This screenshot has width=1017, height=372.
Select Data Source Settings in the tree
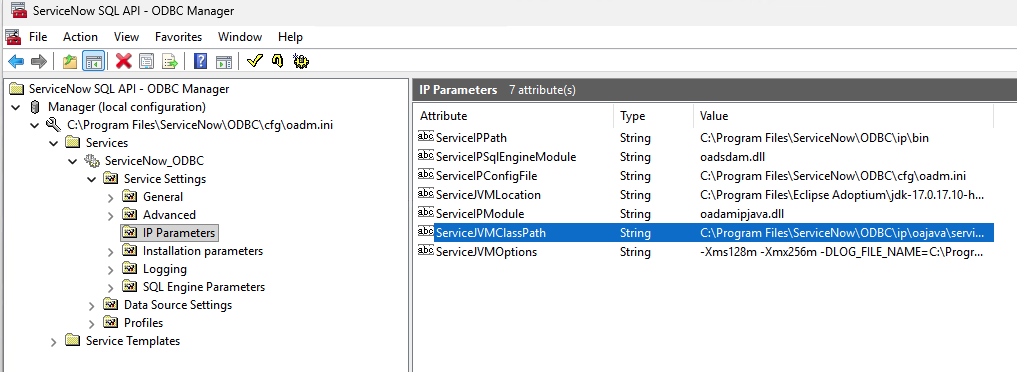178,305
